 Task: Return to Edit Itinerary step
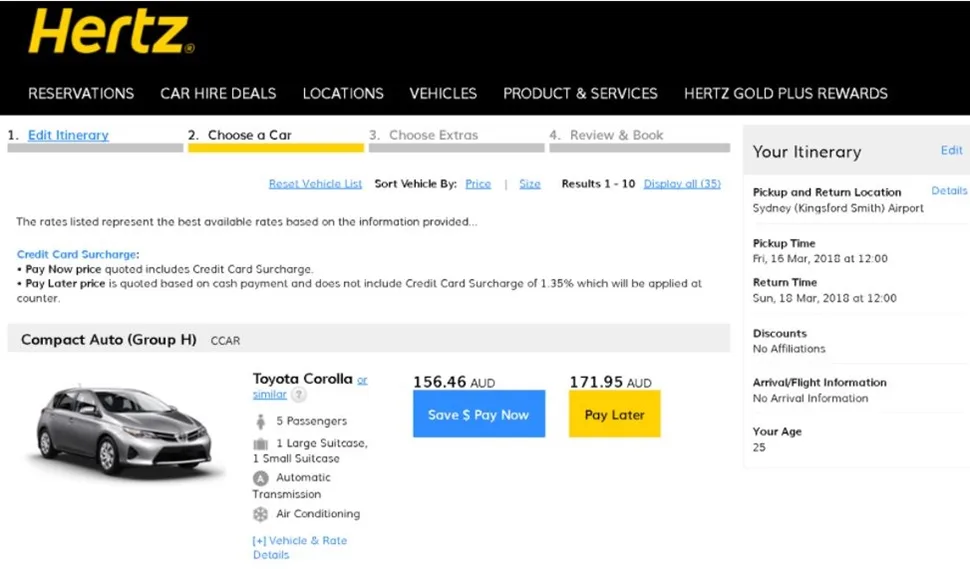[x=68, y=135]
